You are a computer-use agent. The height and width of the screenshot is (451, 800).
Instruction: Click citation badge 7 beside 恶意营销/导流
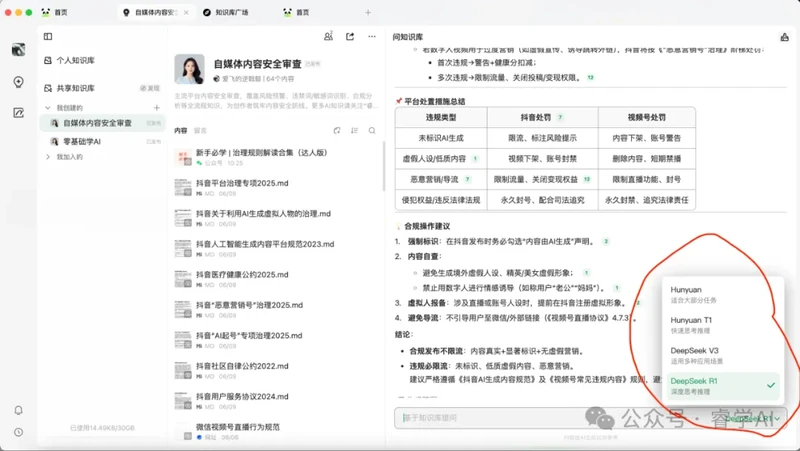coord(467,179)
